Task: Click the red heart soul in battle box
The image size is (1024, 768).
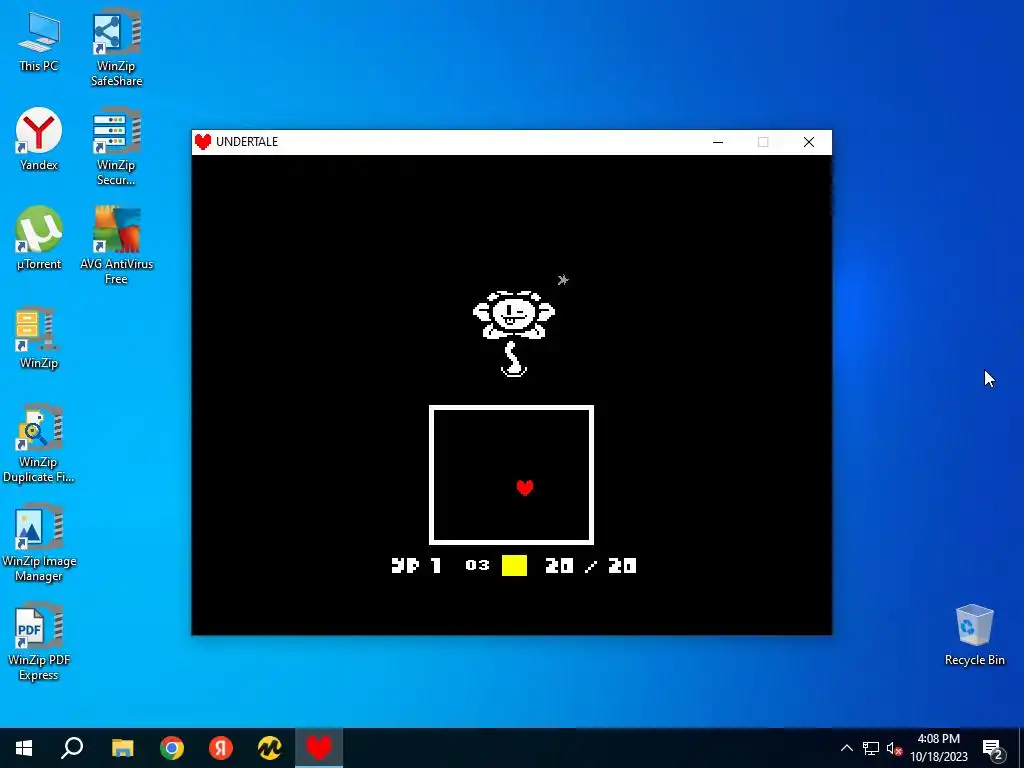Action: (524, 487)
